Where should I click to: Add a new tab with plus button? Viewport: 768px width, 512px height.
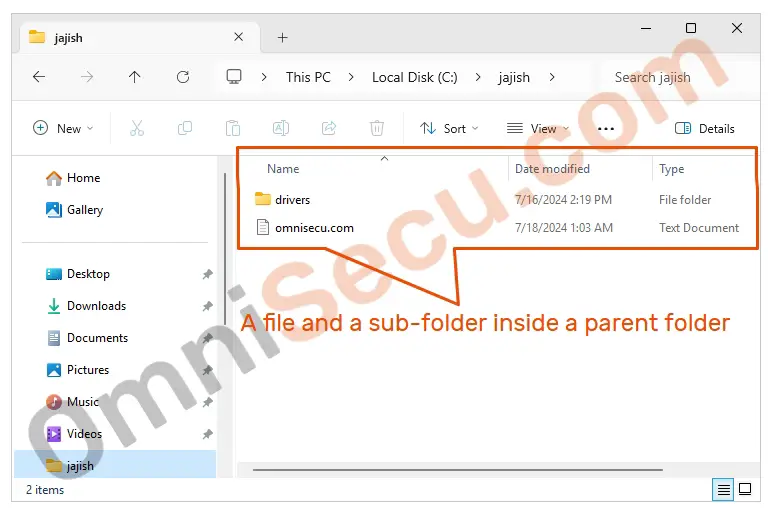[283, 37]
